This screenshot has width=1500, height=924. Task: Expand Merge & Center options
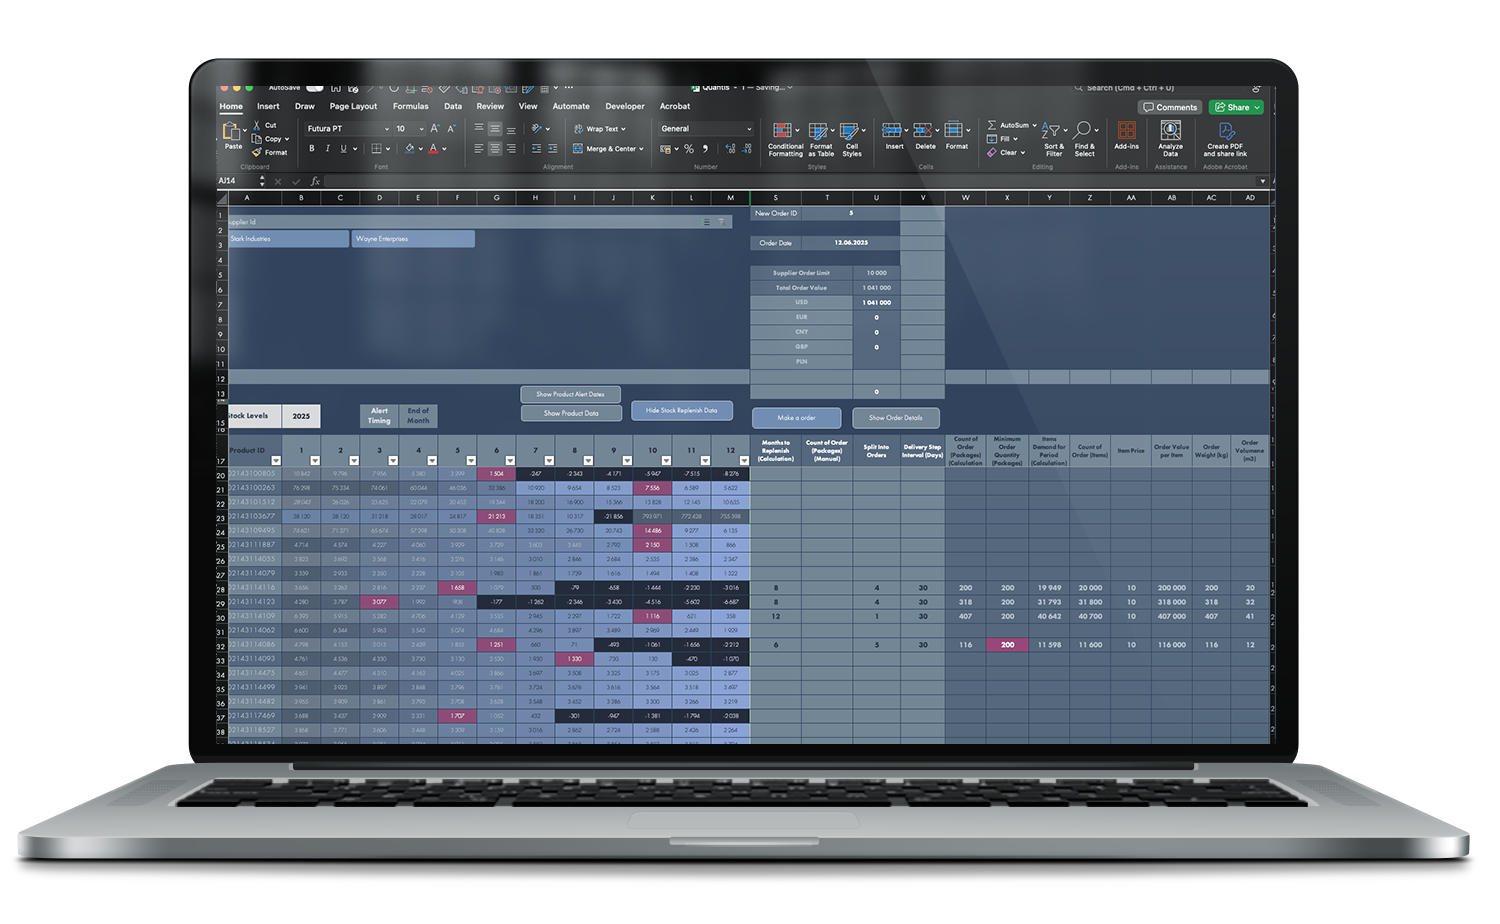point(641,149)
